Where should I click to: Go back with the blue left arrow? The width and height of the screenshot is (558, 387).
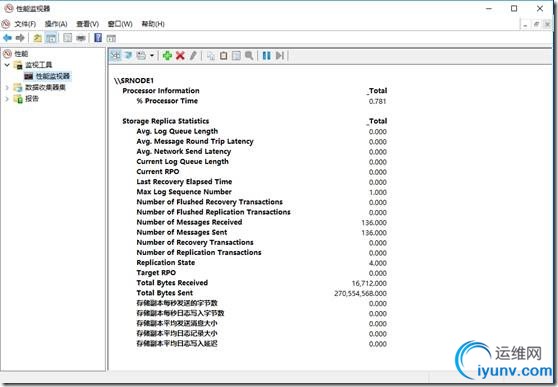[7, 38]
